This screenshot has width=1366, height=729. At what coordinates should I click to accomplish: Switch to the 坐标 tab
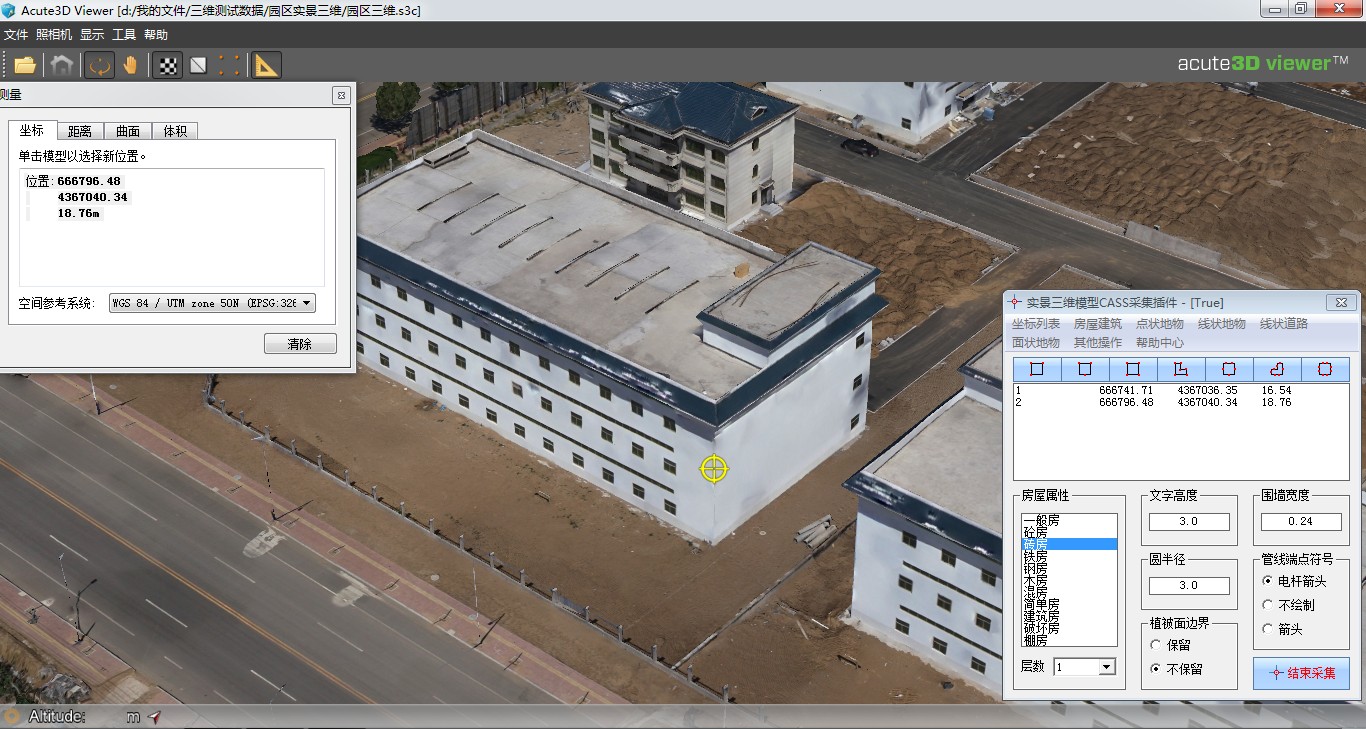[x=32, y=130]
